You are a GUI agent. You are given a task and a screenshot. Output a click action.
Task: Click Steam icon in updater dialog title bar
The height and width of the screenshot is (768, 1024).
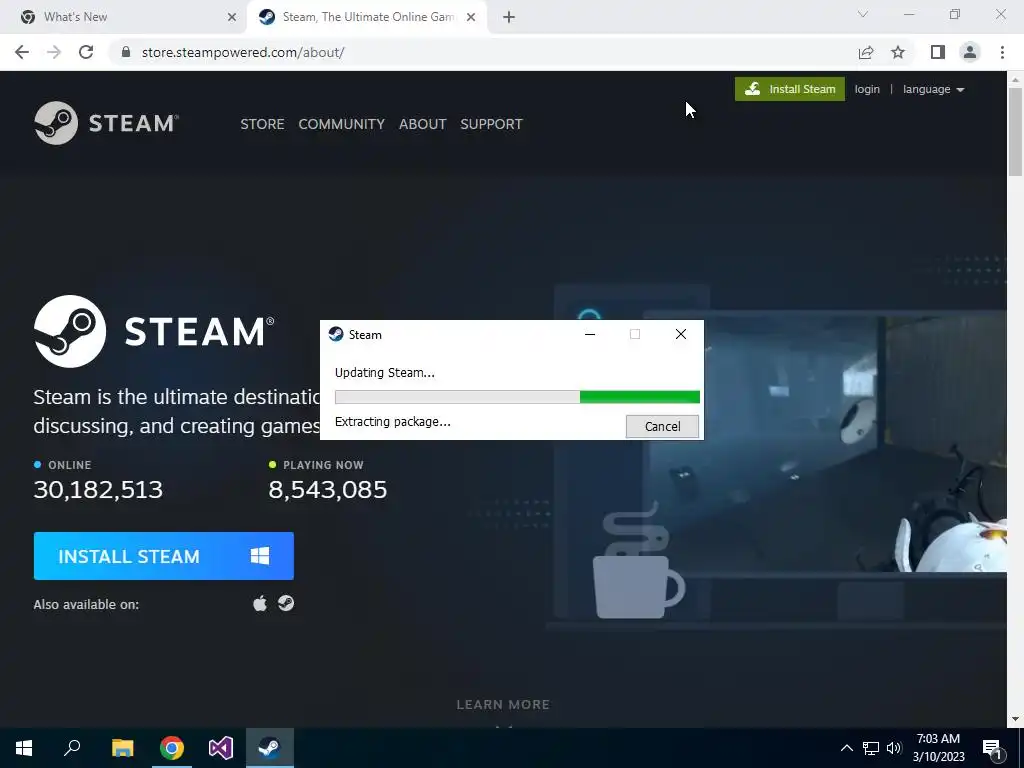point(336,334)
